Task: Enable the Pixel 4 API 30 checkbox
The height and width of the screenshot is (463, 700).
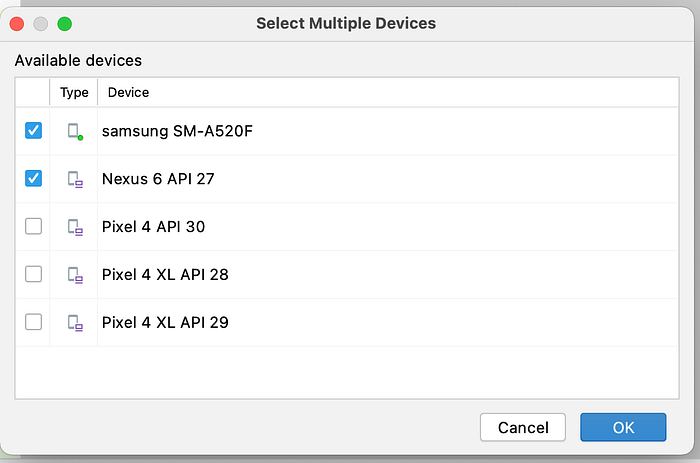Action: (x=34, y=227)
